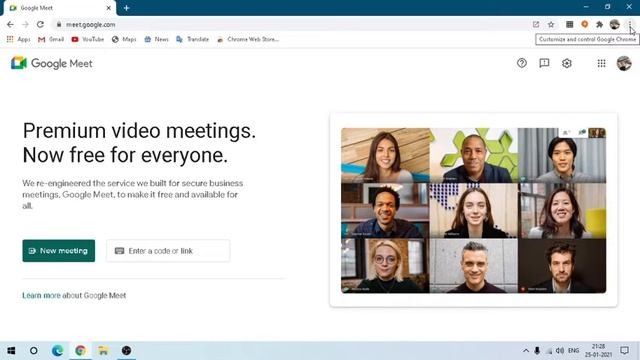The width and height of the screenshot is (640, 360).
Task: Click the browser forward arrow
Action: pyautogui.click(x=25, y=24)
